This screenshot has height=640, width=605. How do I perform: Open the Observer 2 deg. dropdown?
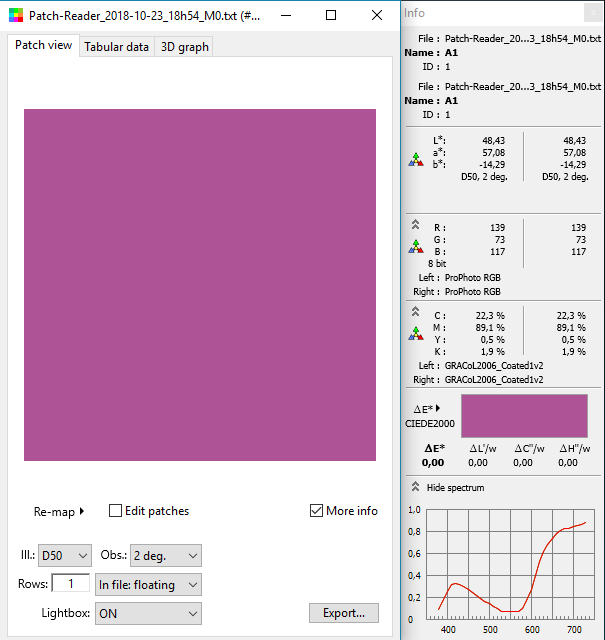pyautogui.click(x=166, y=556)
